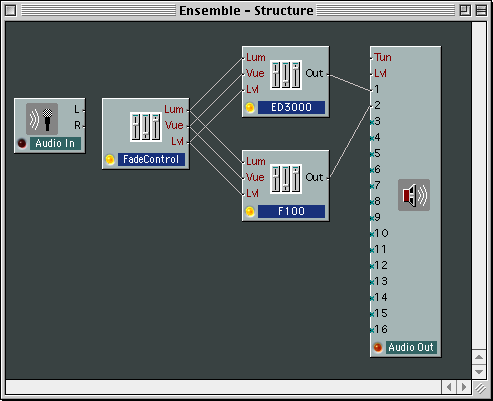
Task: Click the microphone icon in Audio In
Action: [42, 119]
